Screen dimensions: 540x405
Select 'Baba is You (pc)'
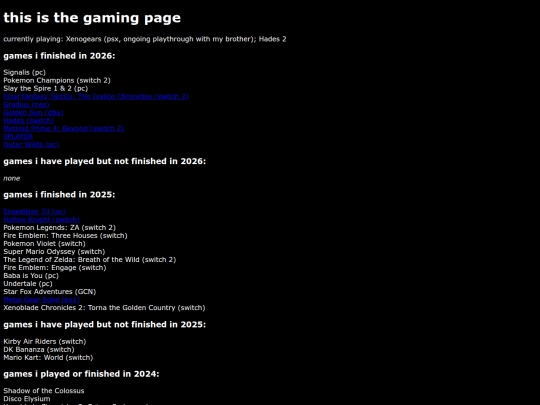click(x=31, y=276)
